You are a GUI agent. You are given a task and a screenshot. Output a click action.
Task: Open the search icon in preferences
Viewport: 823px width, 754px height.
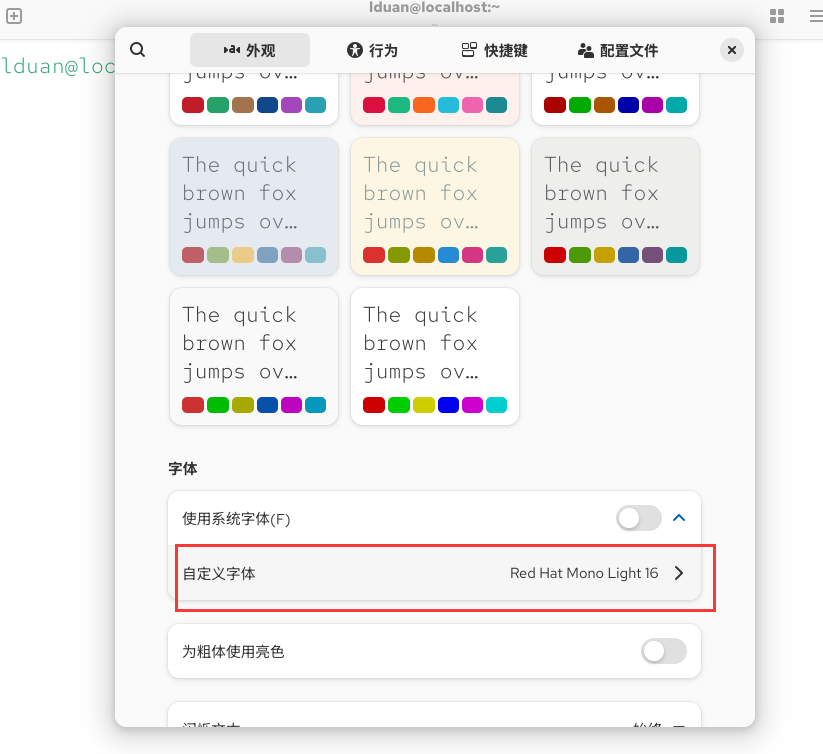[138, 50]
